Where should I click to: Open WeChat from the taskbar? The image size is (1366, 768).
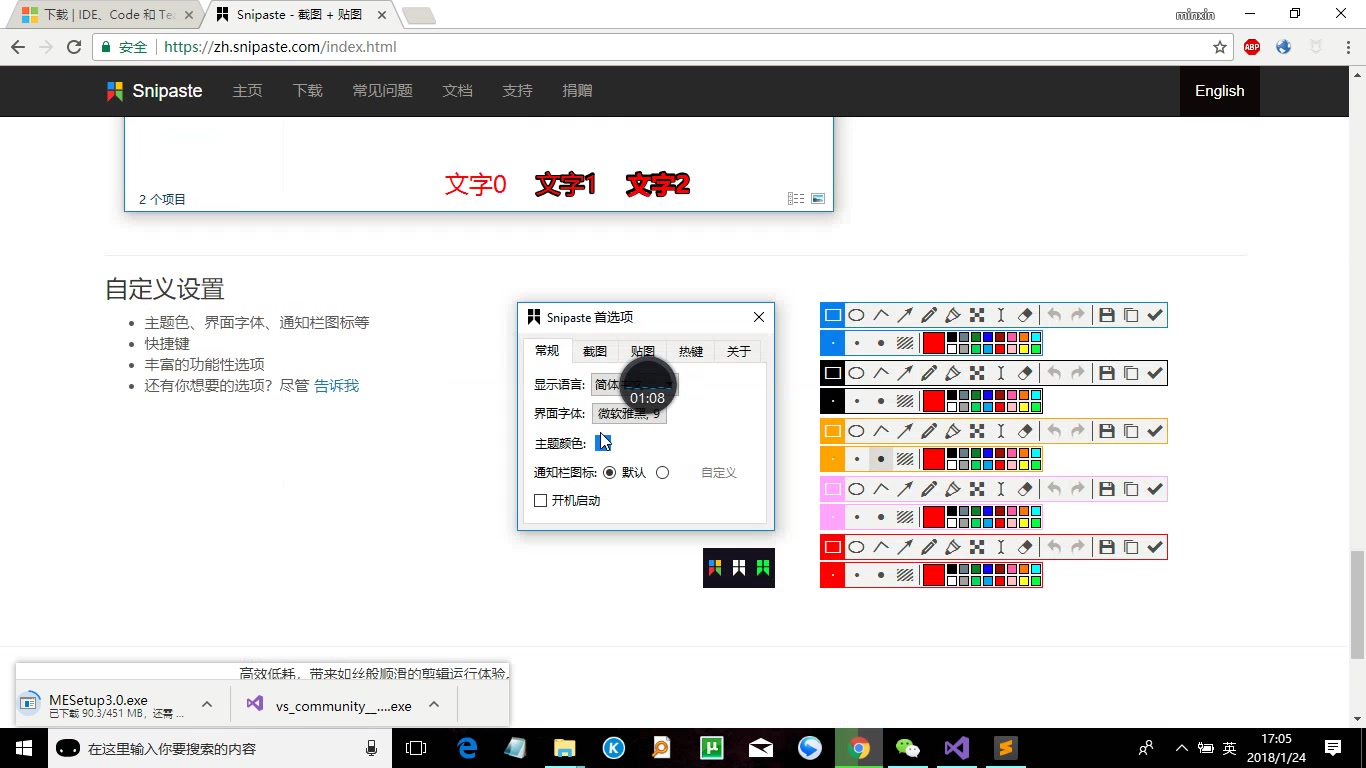point(907,748)
